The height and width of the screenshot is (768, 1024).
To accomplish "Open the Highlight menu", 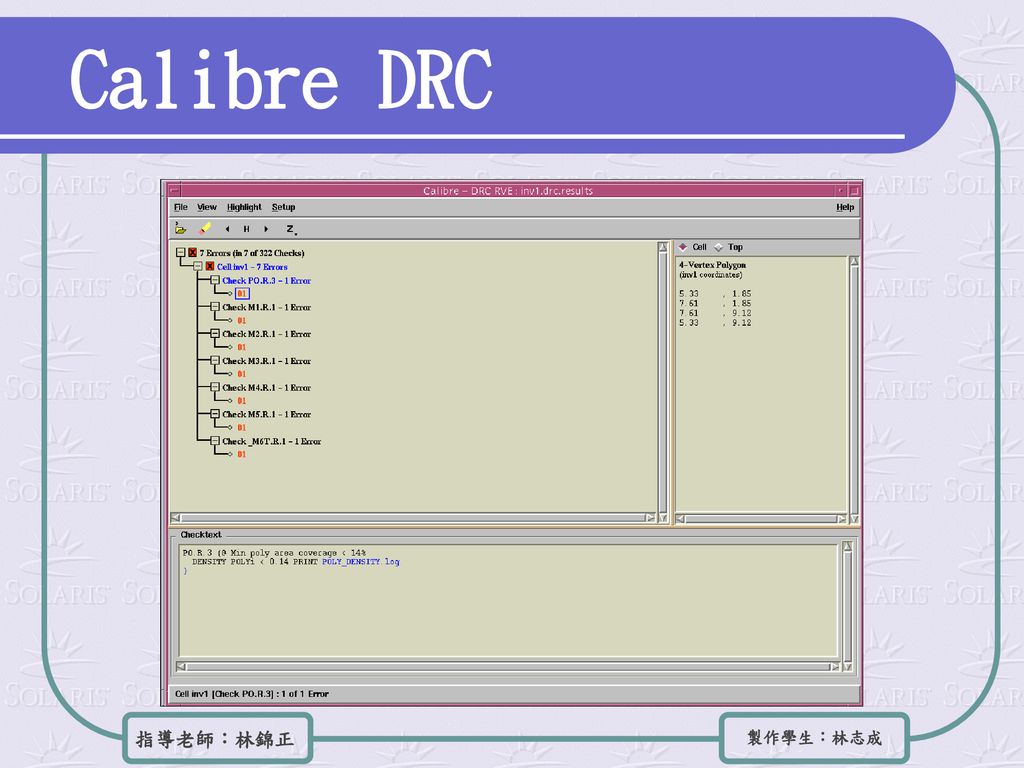I will click(244, 207).
